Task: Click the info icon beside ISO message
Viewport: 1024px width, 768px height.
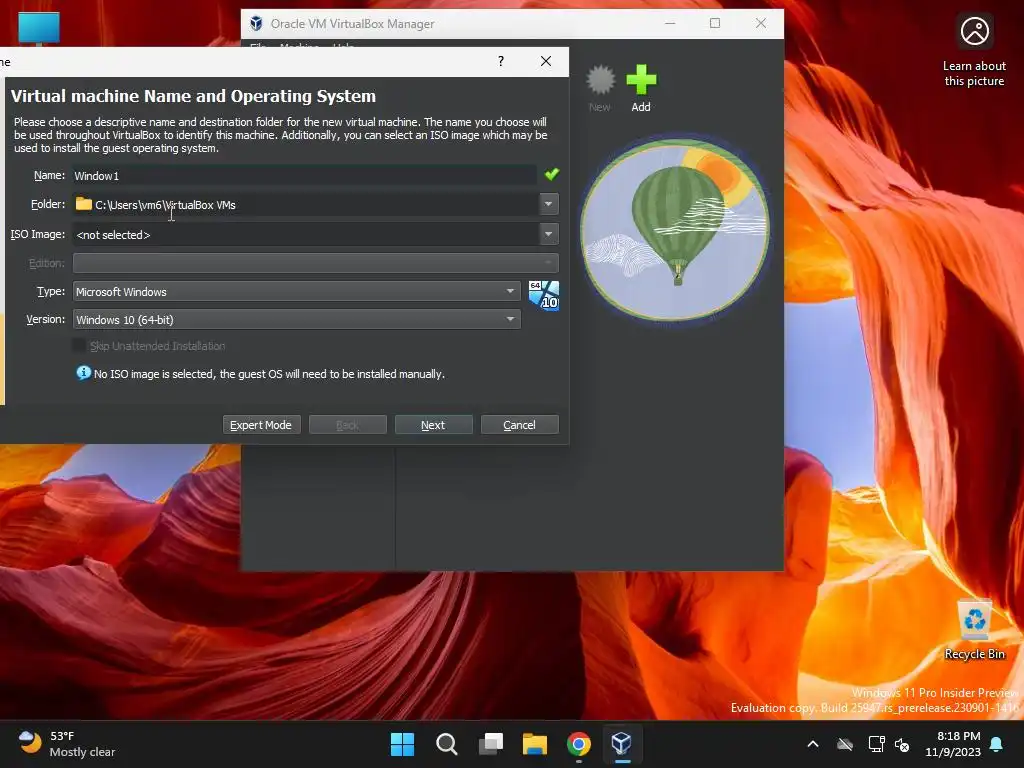Action: (x=84, y=373)
